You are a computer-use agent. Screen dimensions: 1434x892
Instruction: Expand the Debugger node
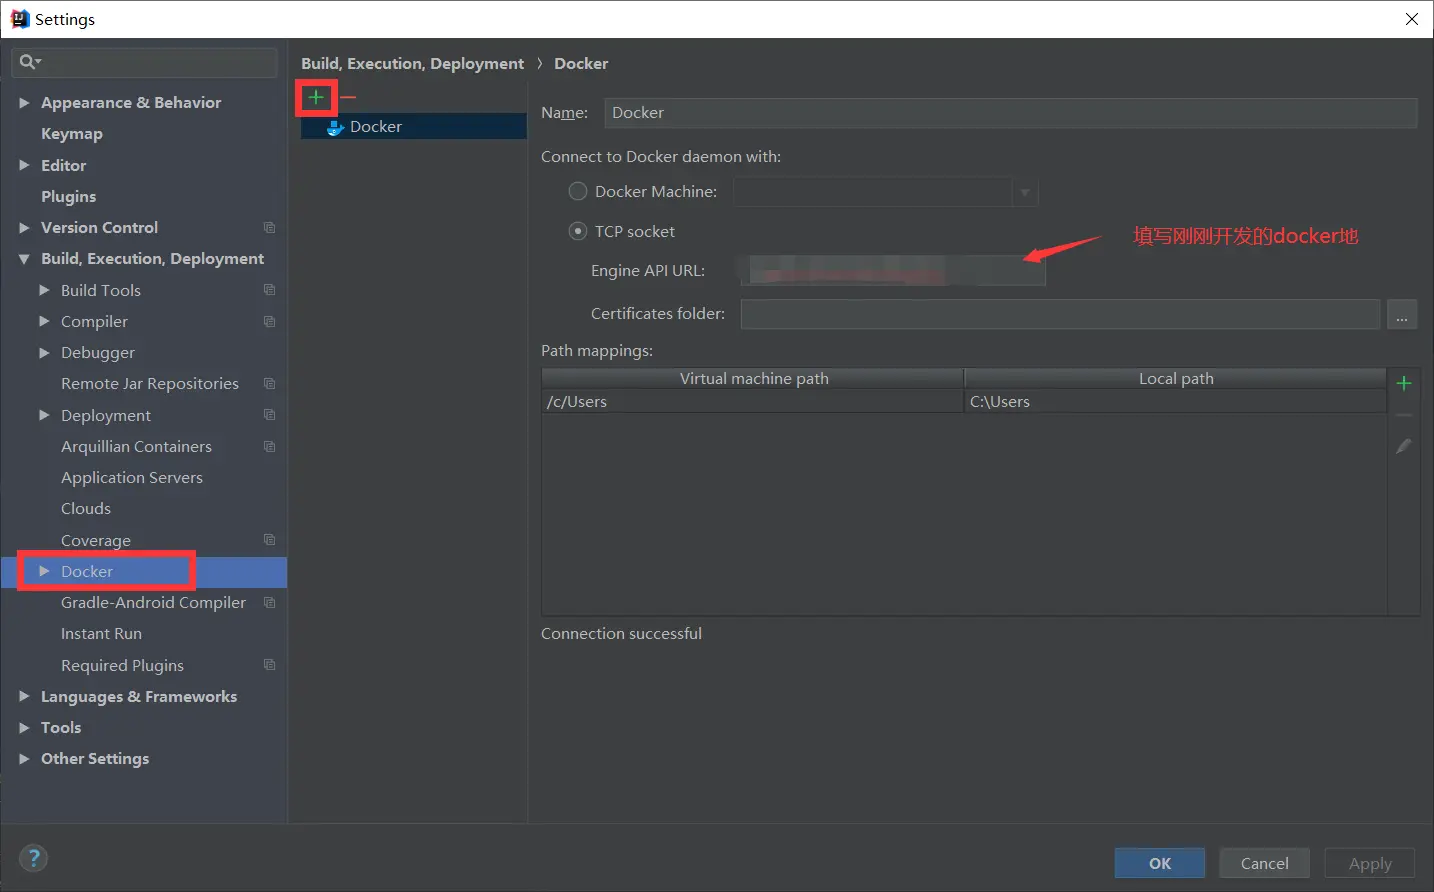[x=44, y=352]
